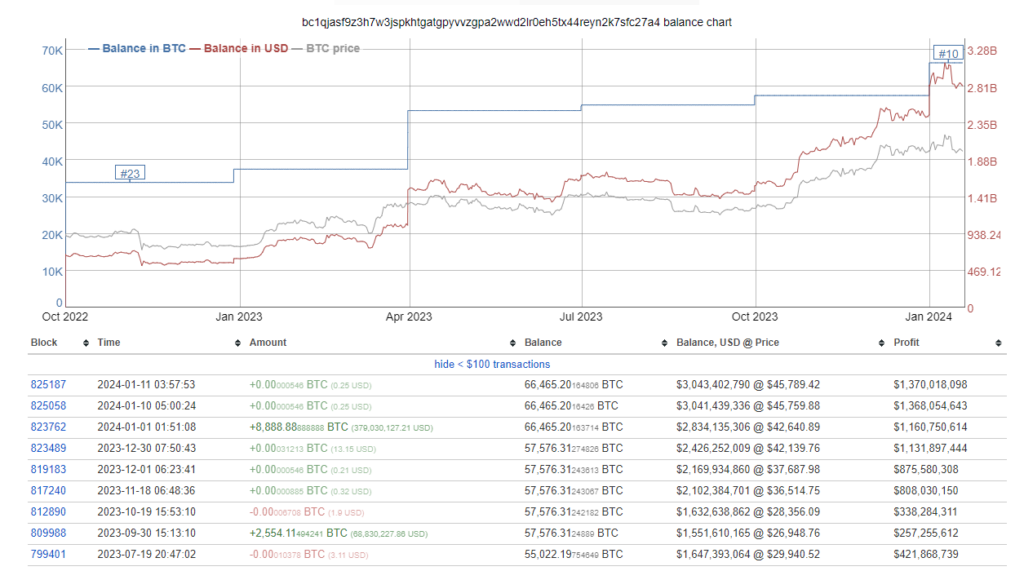The image size is (1024, 571).
Task: Click the #23 rank marker on chart
Action: (130, 173)
